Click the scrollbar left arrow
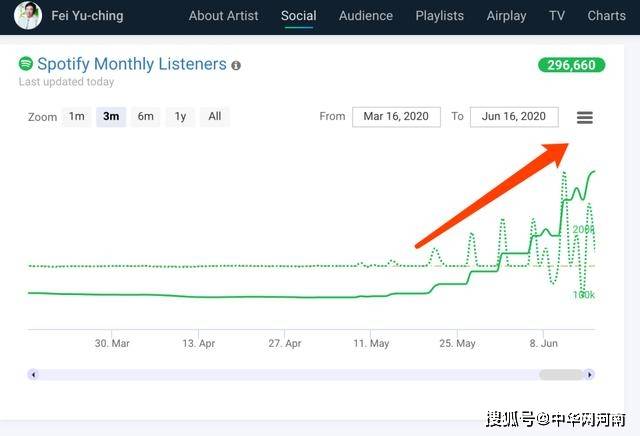 point(33,375)
